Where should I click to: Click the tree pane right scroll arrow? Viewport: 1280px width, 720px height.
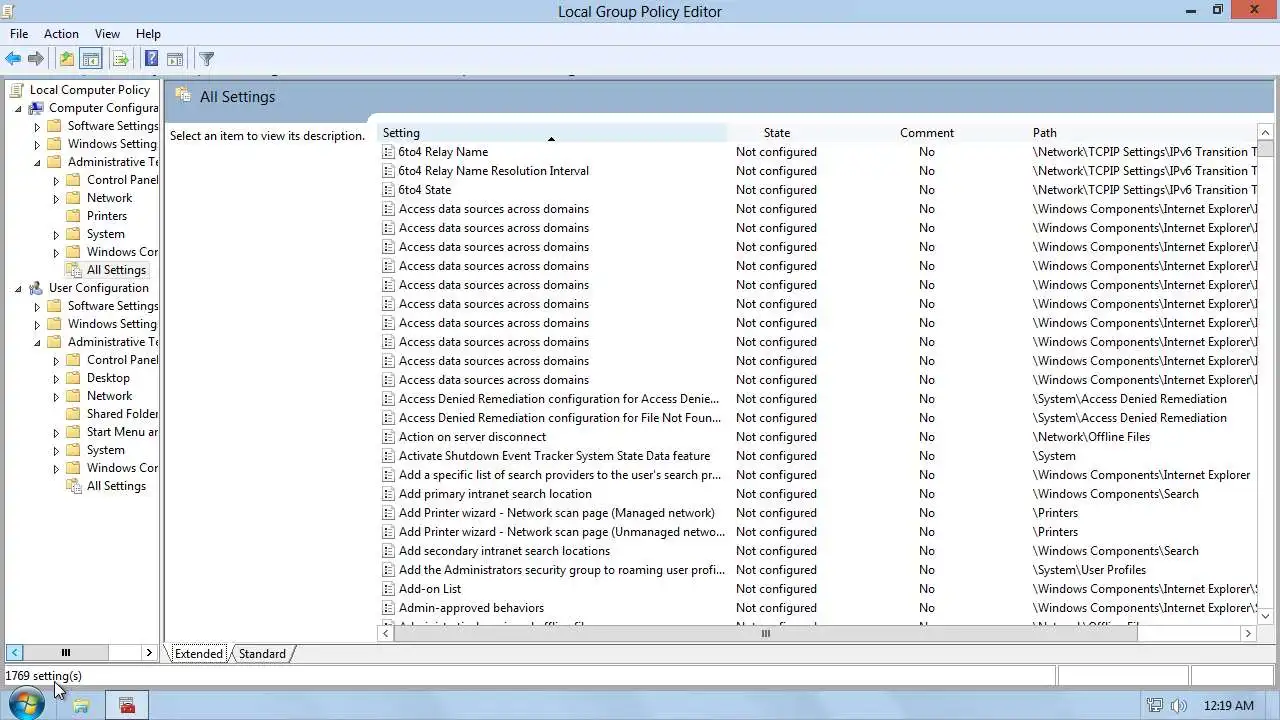click(149, 653)
